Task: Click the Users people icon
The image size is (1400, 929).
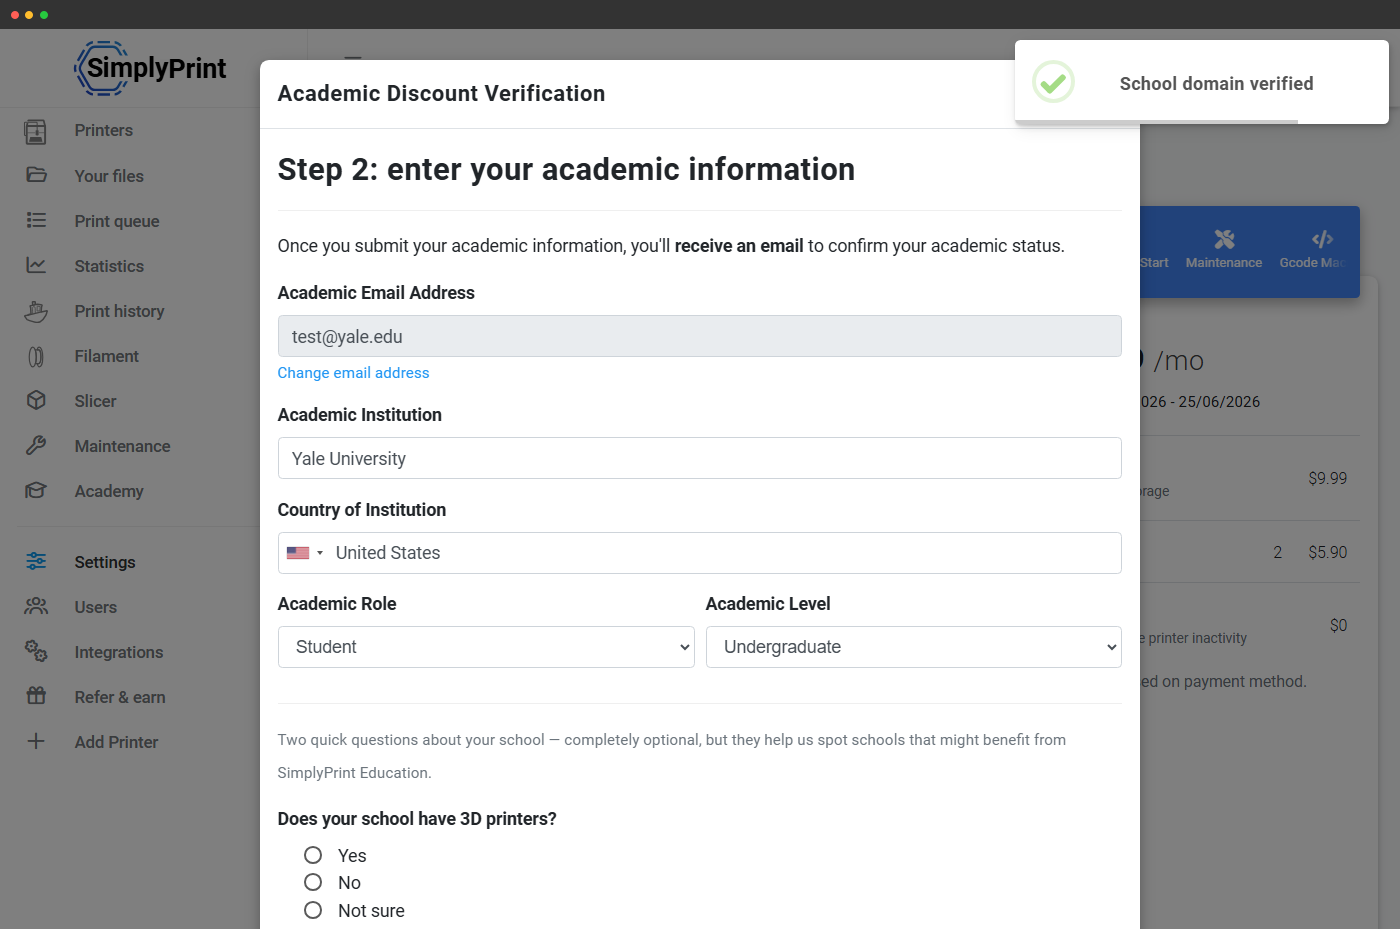Action: click(36, 606)
